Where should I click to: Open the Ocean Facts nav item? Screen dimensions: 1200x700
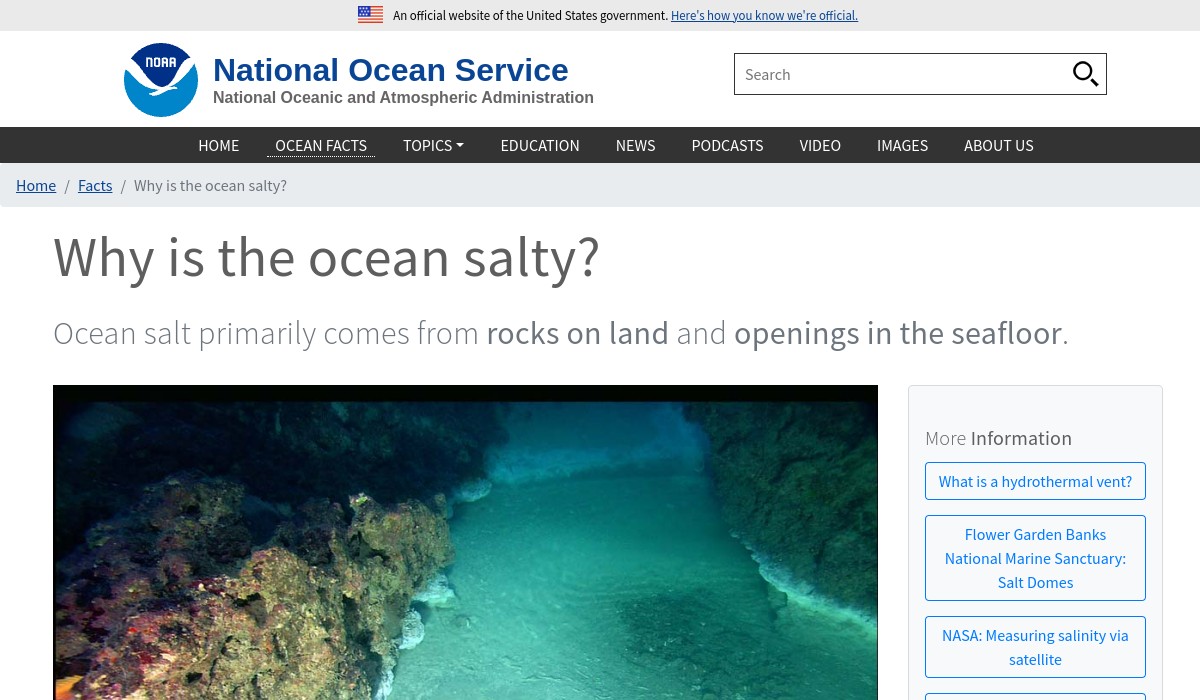[321, 145]
